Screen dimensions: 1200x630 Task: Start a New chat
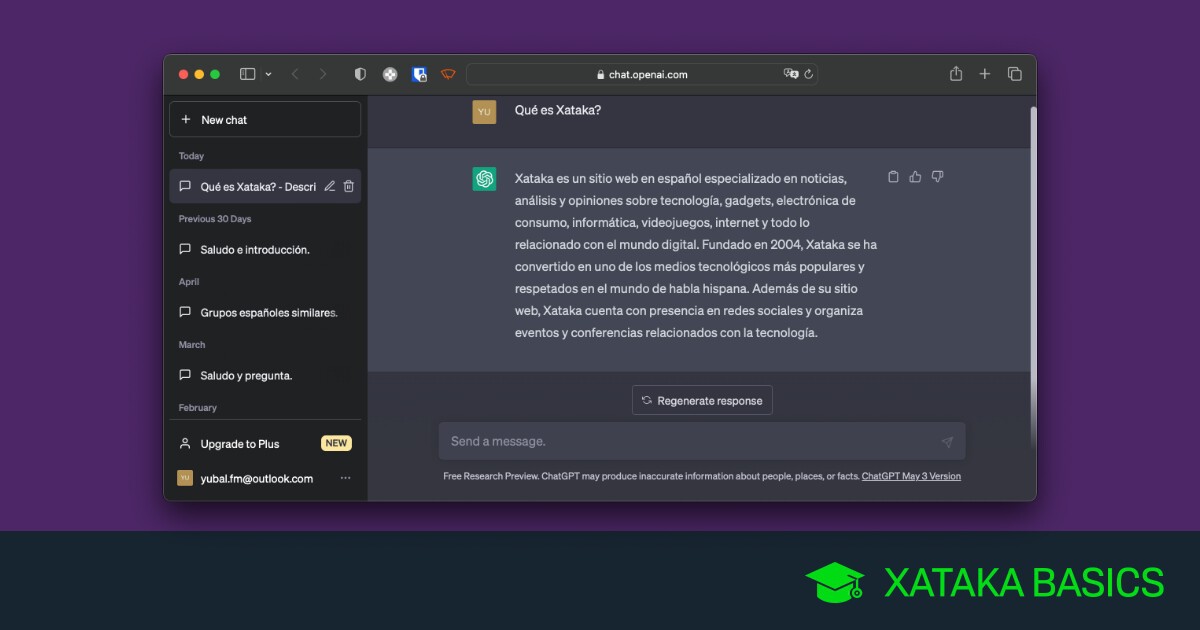264,120
